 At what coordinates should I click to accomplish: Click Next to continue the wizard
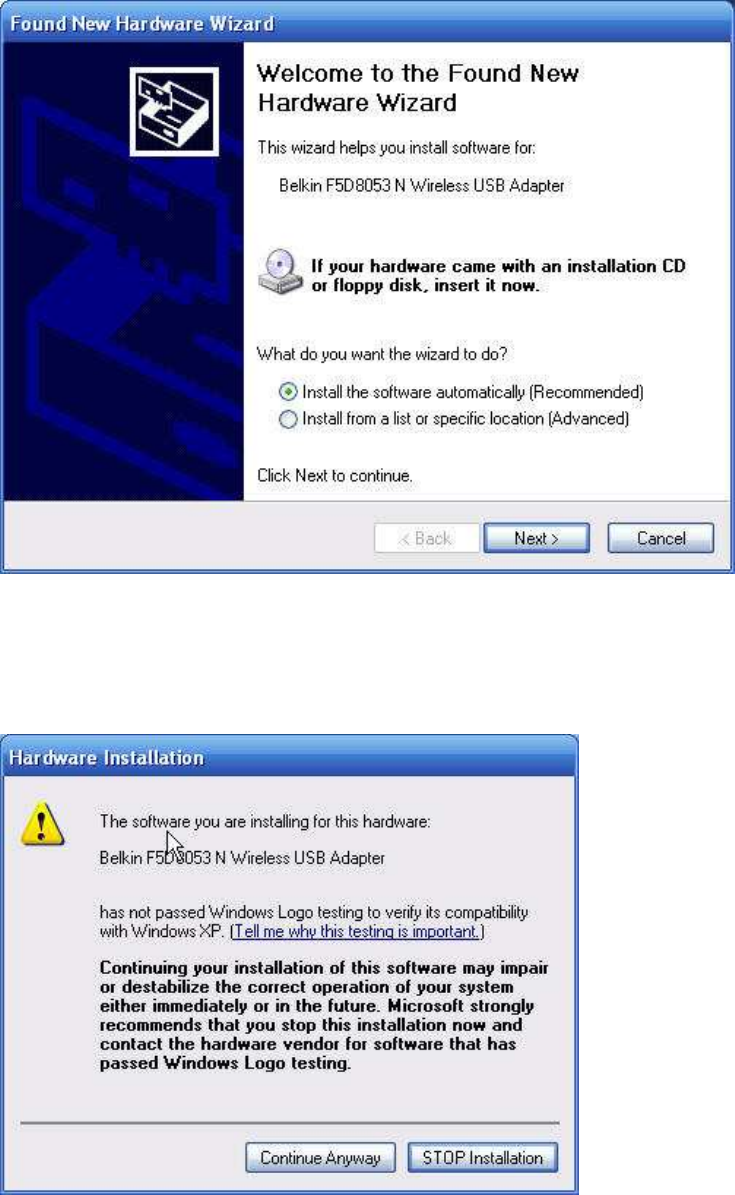coord(536,538)
